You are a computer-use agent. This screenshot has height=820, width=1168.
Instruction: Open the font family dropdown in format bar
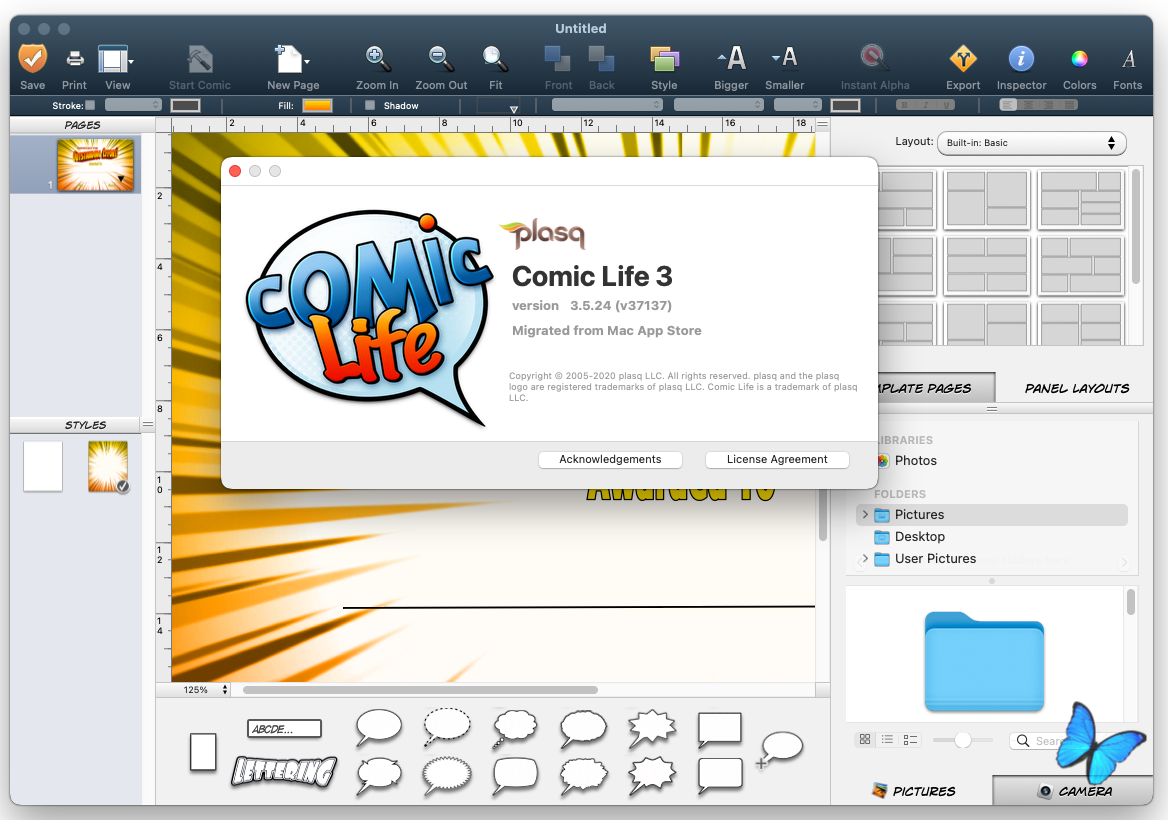(606, 105)
